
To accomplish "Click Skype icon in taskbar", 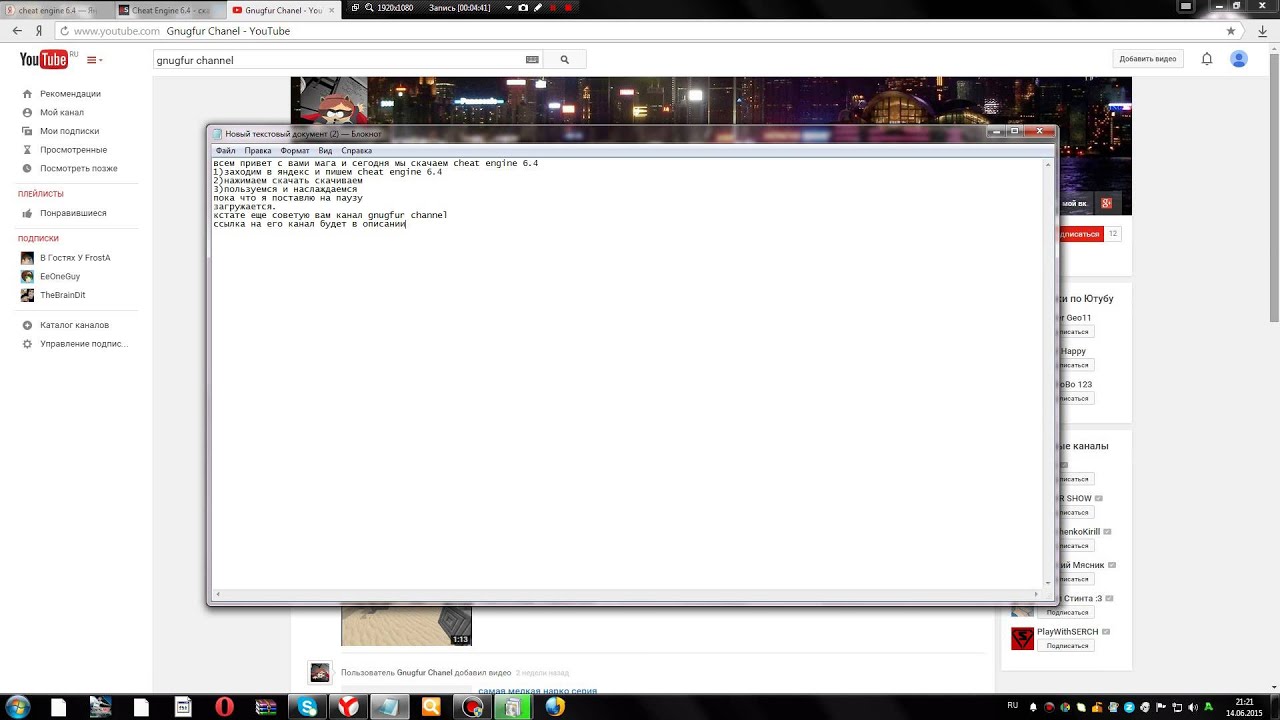I will (307, 707).
